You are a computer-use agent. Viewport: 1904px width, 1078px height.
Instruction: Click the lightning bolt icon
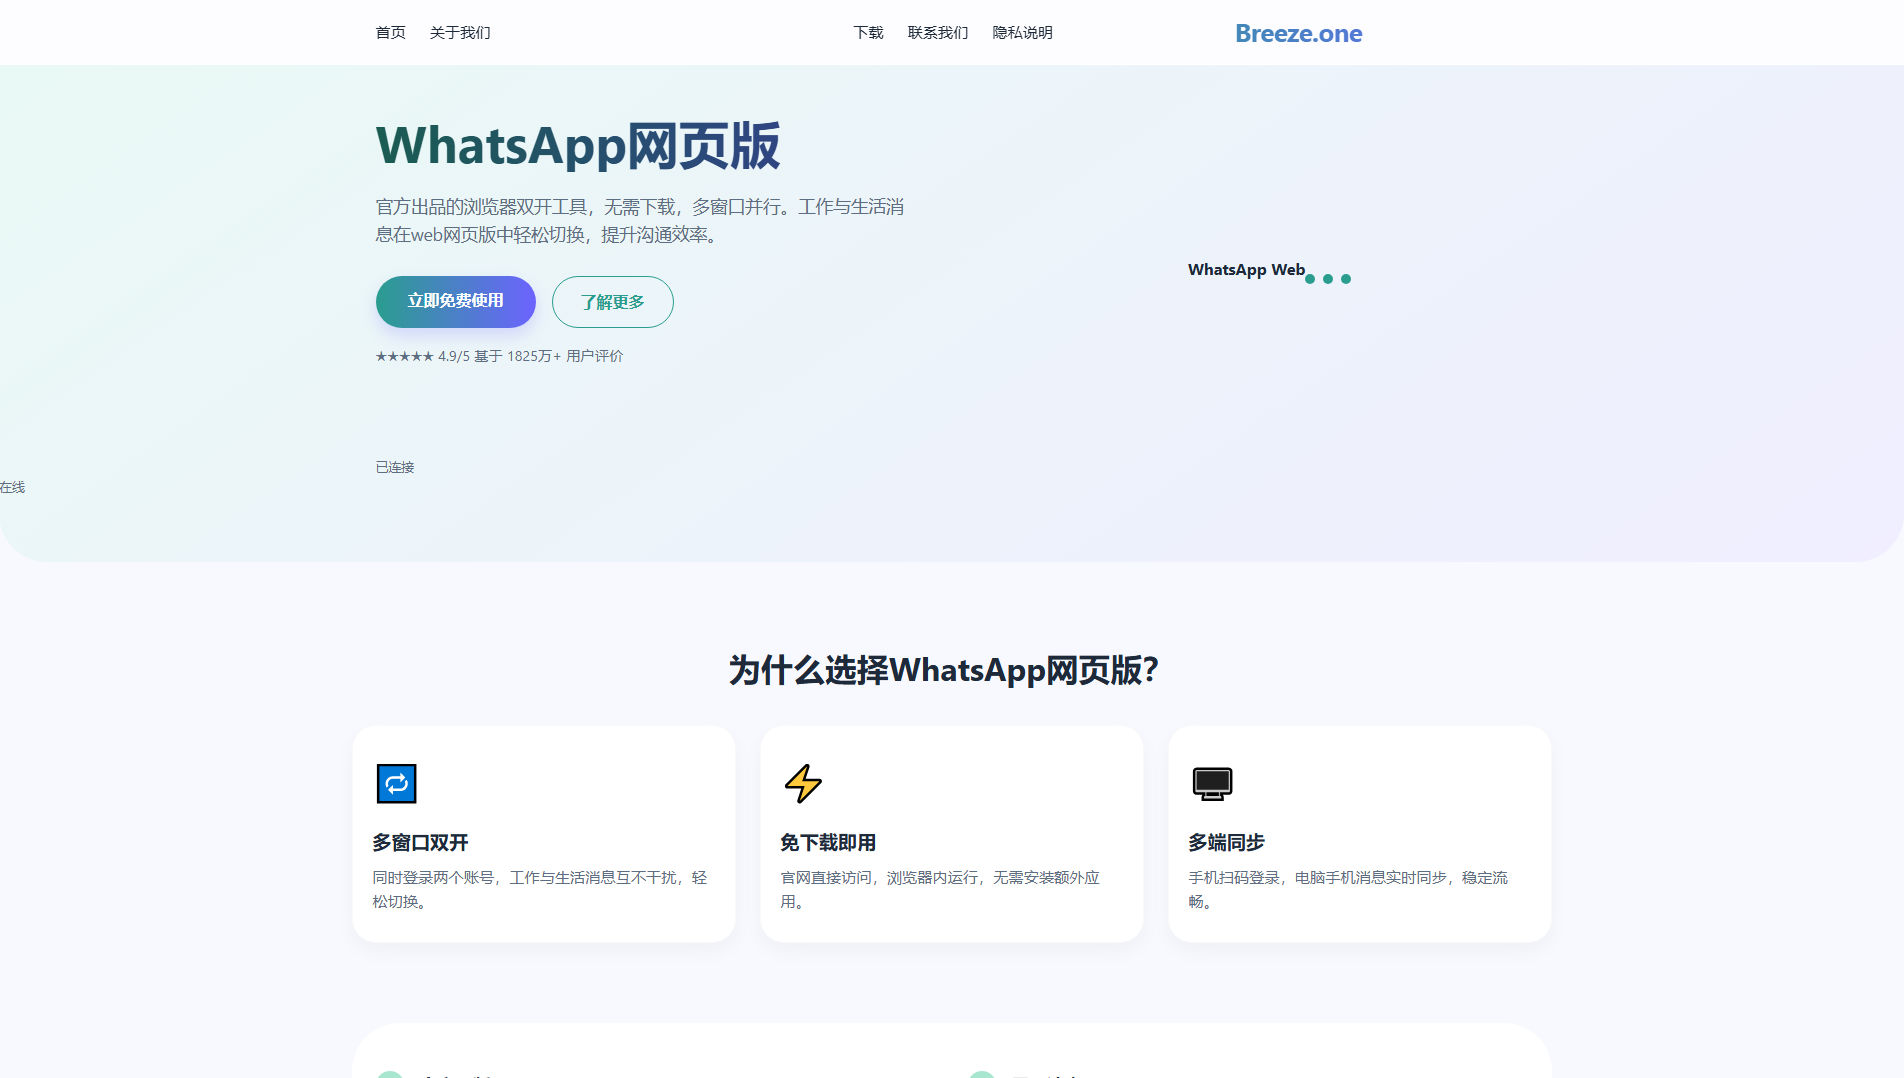click(803, 783)
